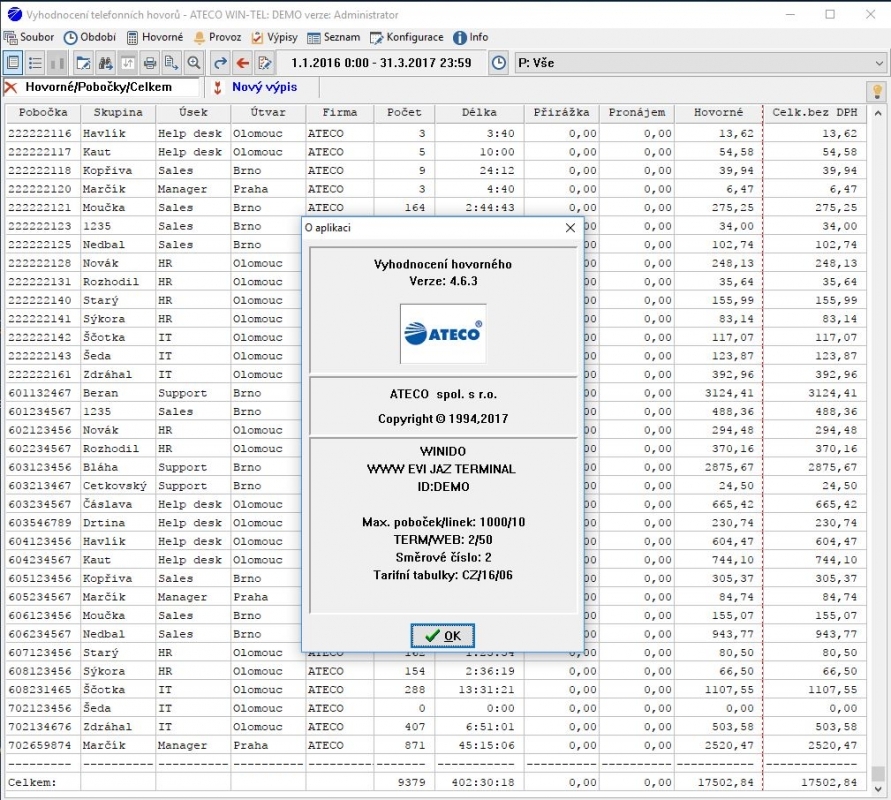
Task: Click the checklist with pencil toolbar icon
Action: tap(265, 62)
